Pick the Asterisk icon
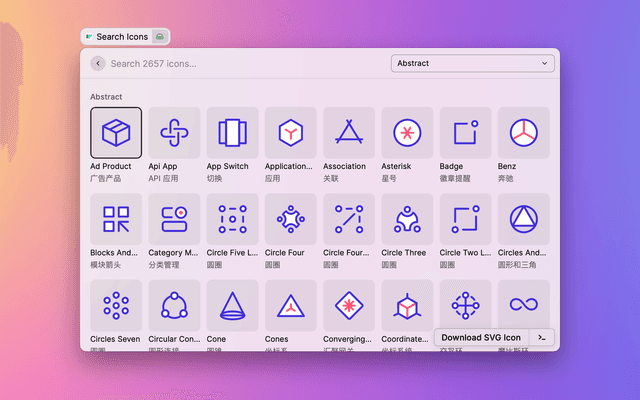Viewport: 640px width, 400px height. [x=407, y=133]
